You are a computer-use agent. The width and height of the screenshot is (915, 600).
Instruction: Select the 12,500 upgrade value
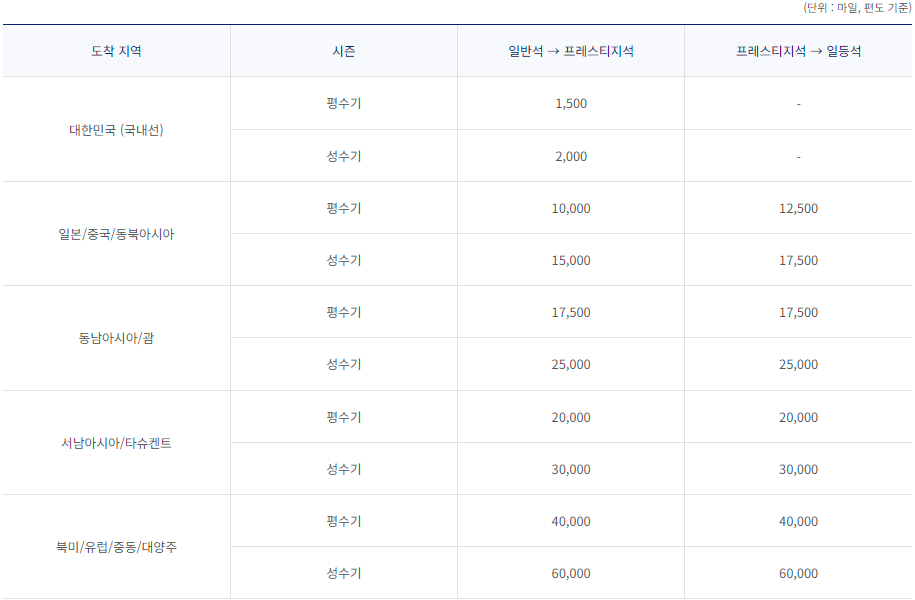tap(797, 208)
